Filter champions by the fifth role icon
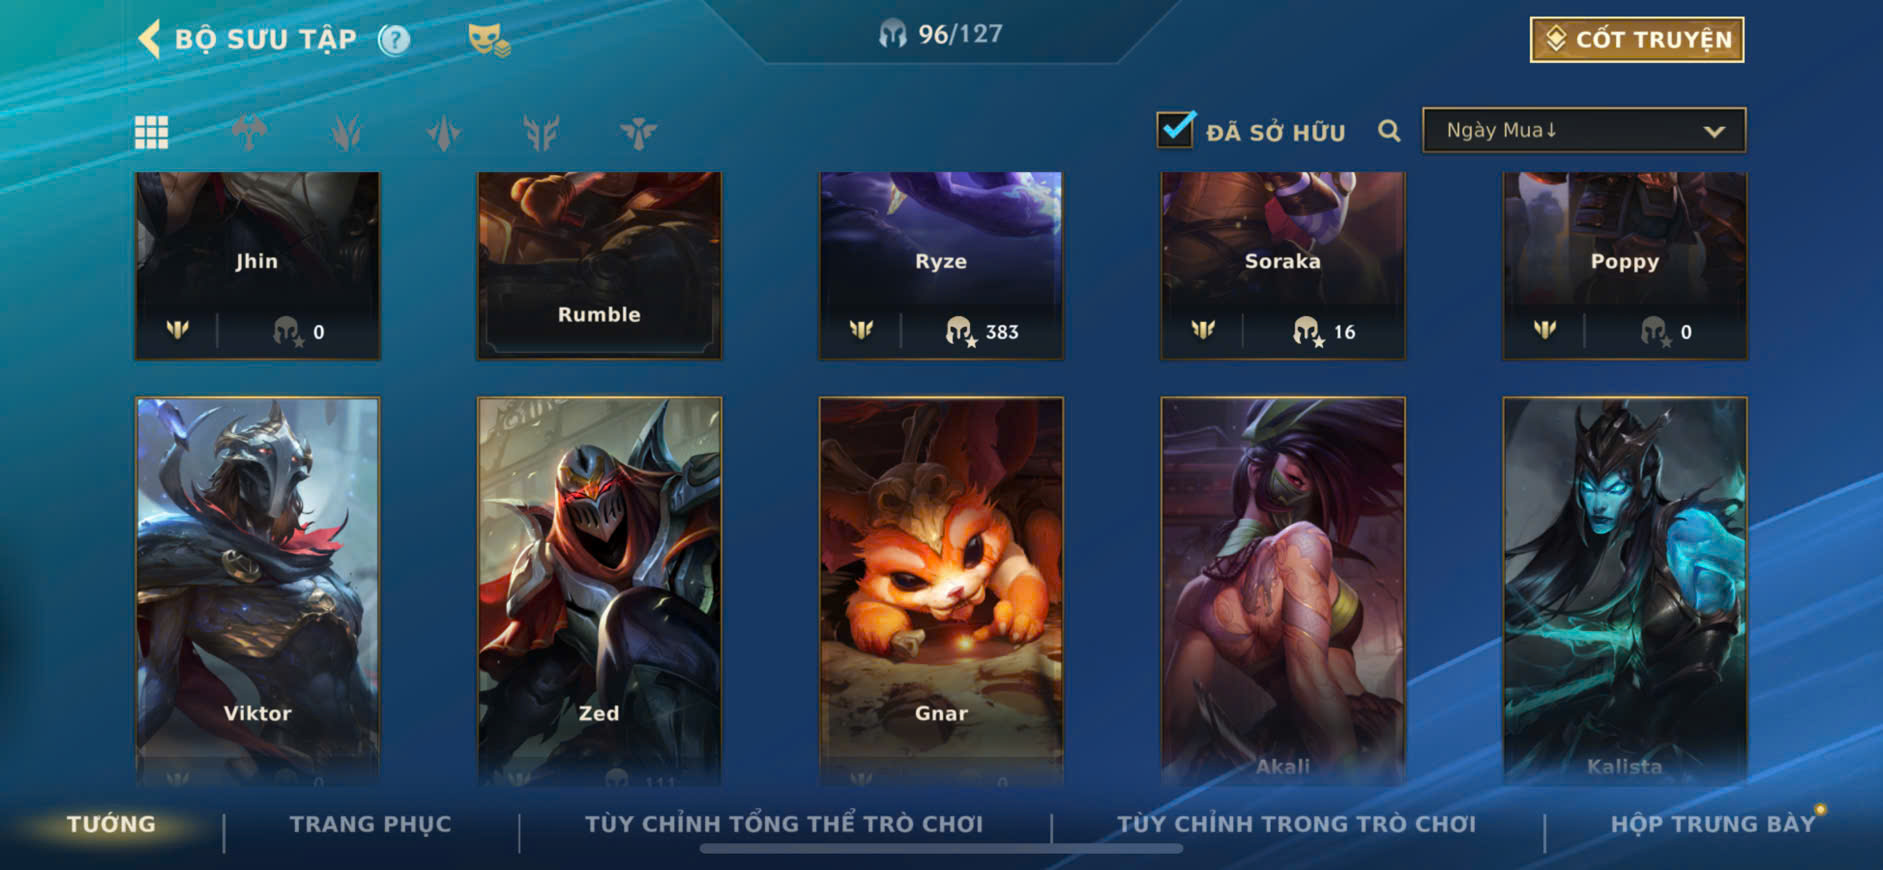 coord(638,132)
